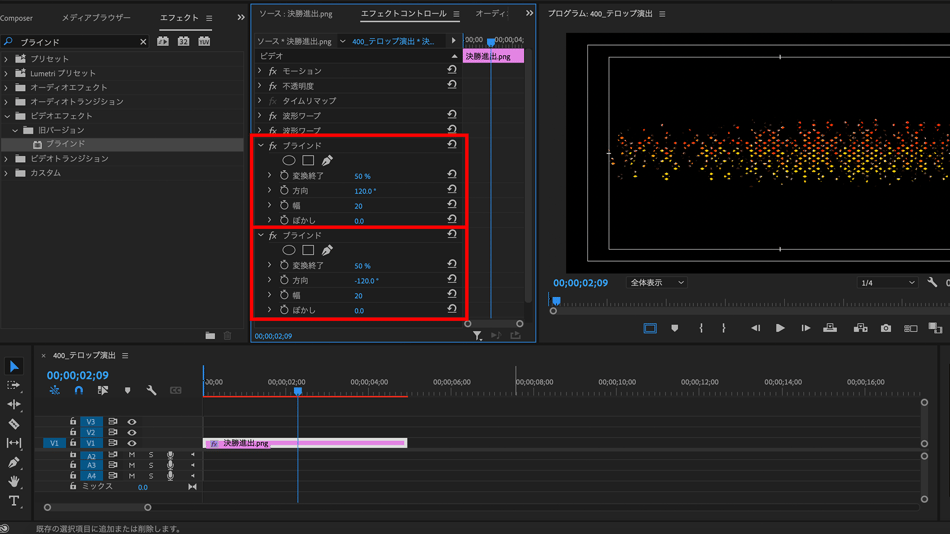Open the 全体表示 zoom level dropdown
The width and height of the screenshot is (950, 534).
click(x=656, y=283)
